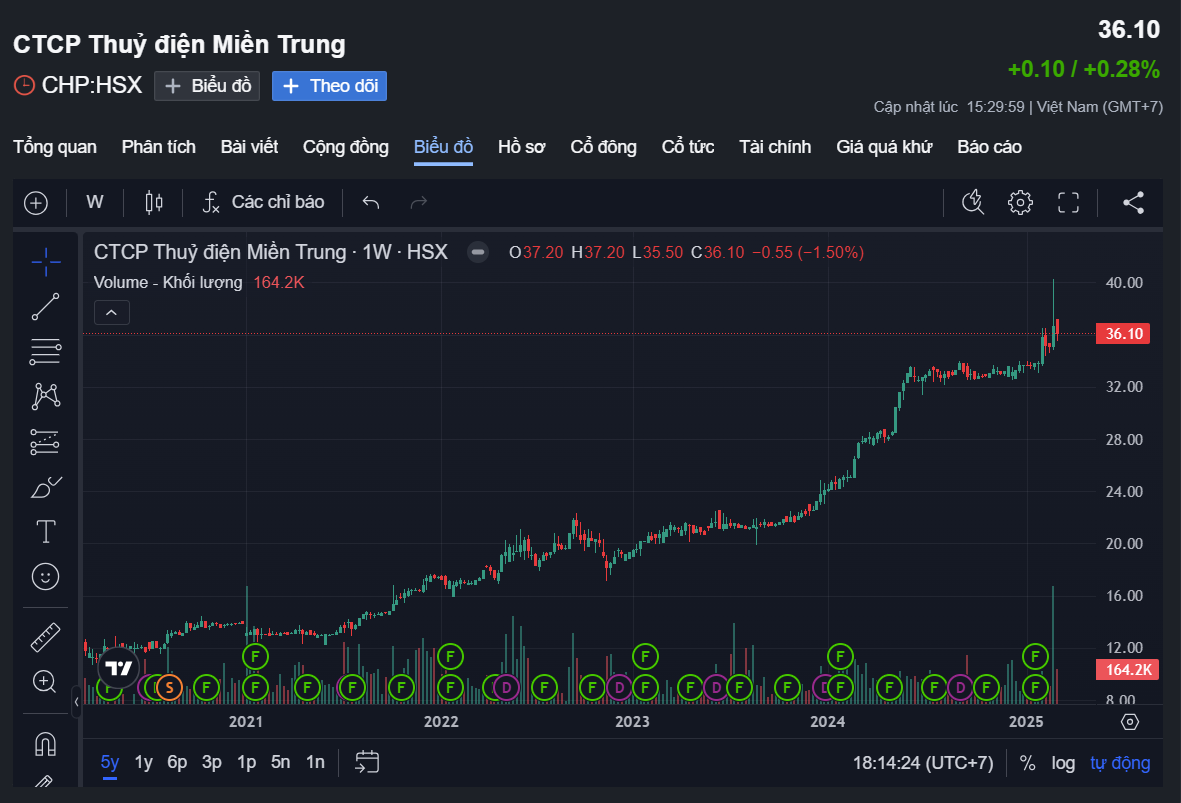Select the crosshair cursor tool
Image resolution: width=1181 pixels, height=803 pixels.
(45, 262)
